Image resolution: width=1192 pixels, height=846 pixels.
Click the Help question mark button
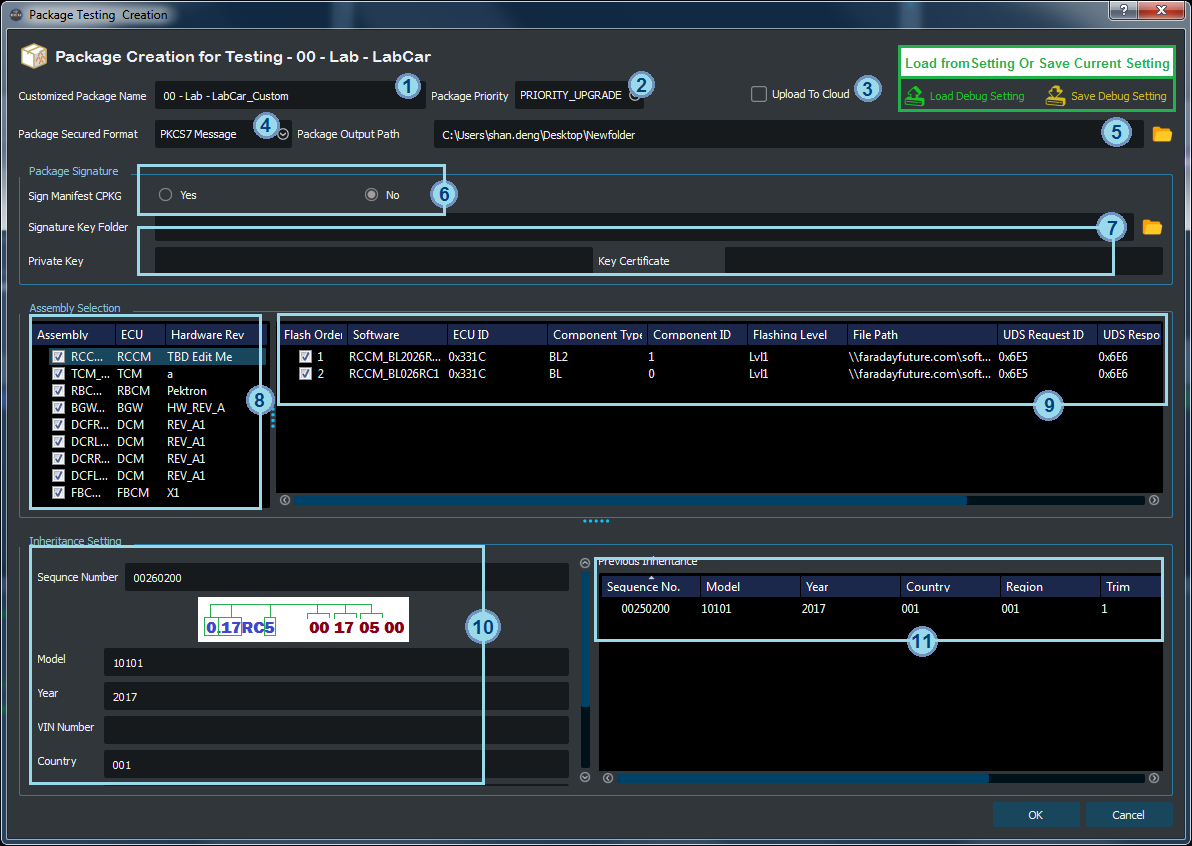1123,10
